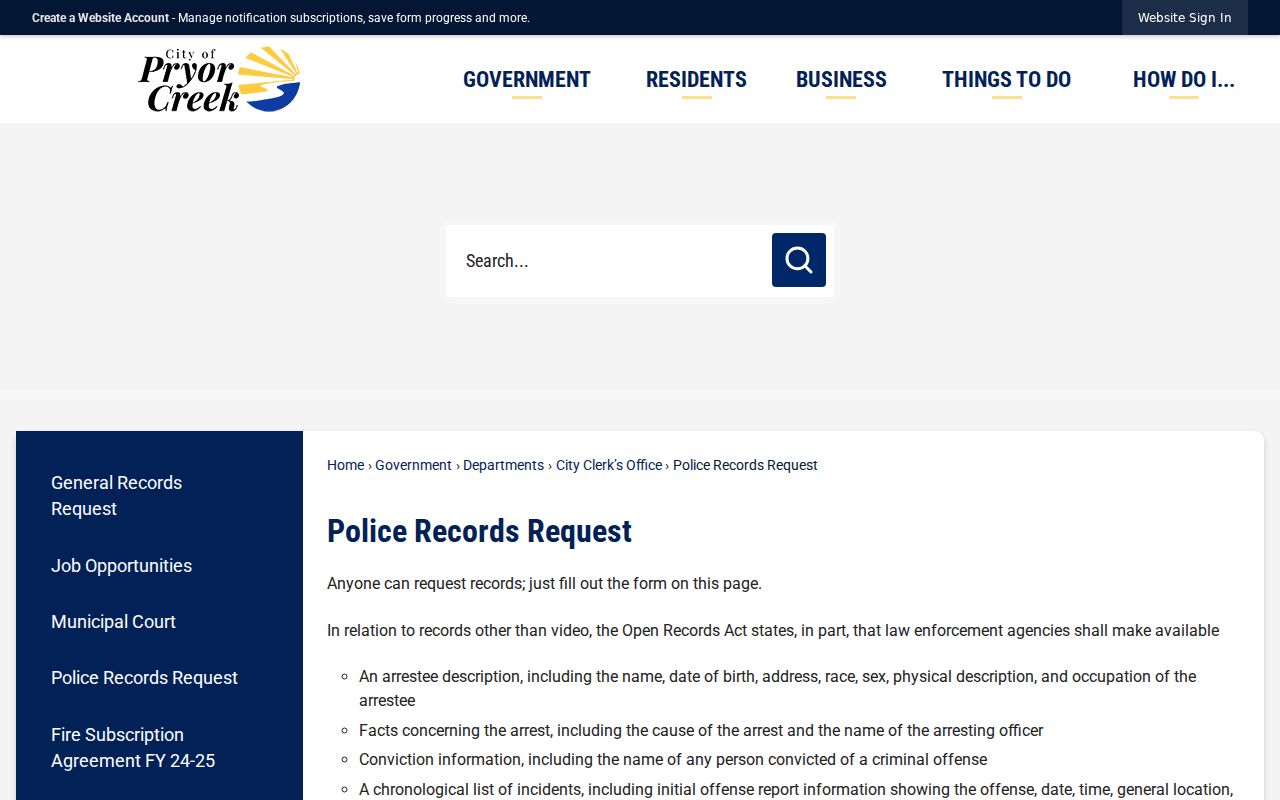The width and height of the screenshot is (1280, 800).
Task: Click the Open Records Act paragraph
Action: click(773, 630)
